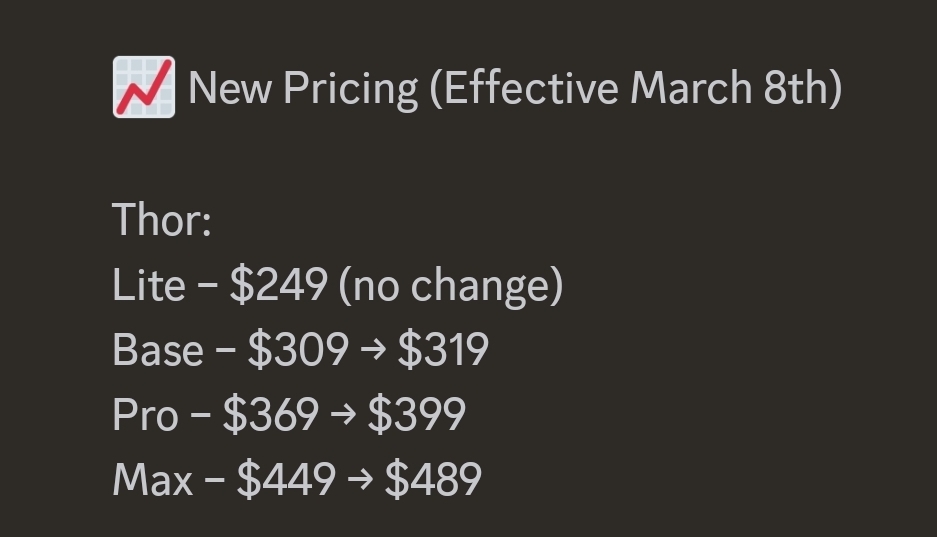Screen dimensions: 937x537
Task: Click the arrow in the Max line
Action: [x=360, y=480]
